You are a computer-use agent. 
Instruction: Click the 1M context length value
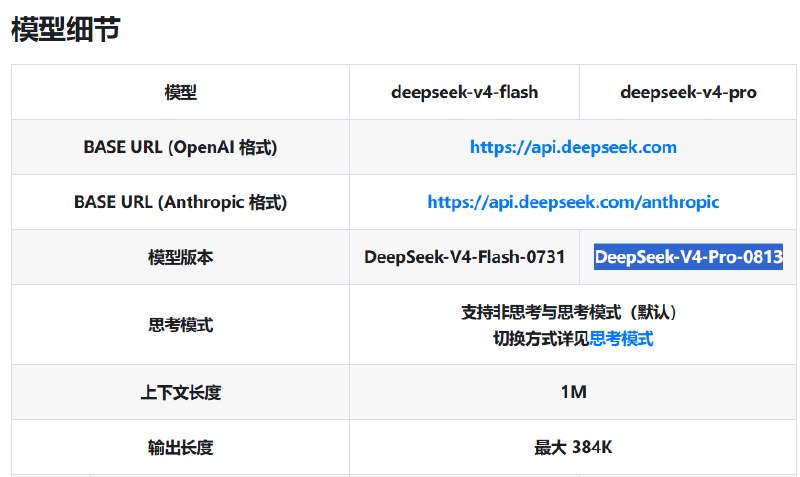coord(573,392)
